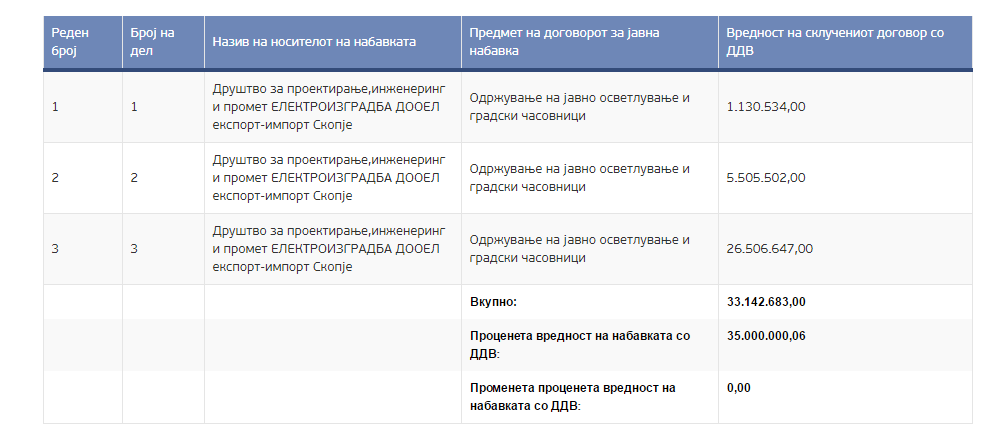Screen dimensions: 981x426
Task: Click the 'Проценета вредност на набавката со ДДВ' label
Action: pos(580,344)
